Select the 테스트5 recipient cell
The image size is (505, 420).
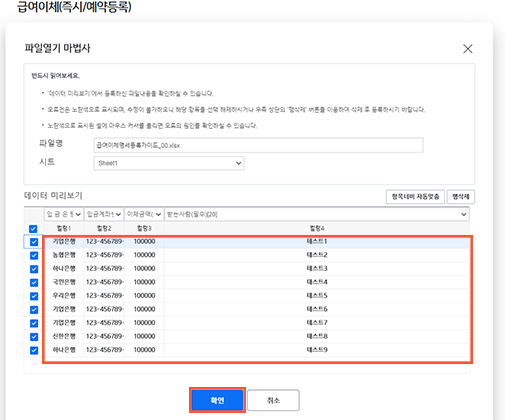[x=317, y=296]
